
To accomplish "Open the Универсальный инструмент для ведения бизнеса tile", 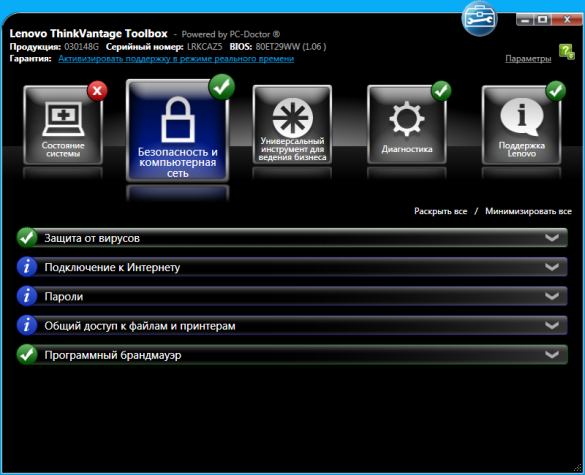I will tap(292, 125).
